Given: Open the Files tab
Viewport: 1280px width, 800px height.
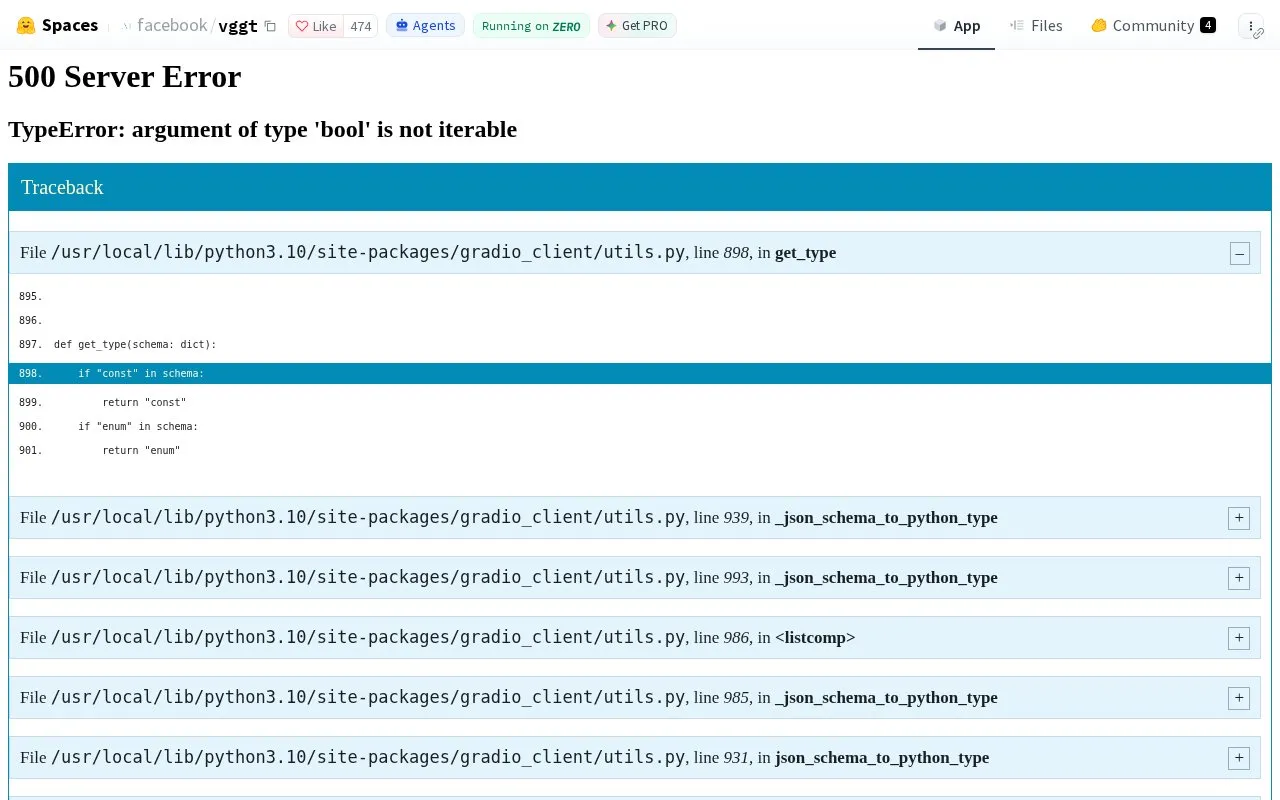Looking at the screenshot, I should point(1036,26).
